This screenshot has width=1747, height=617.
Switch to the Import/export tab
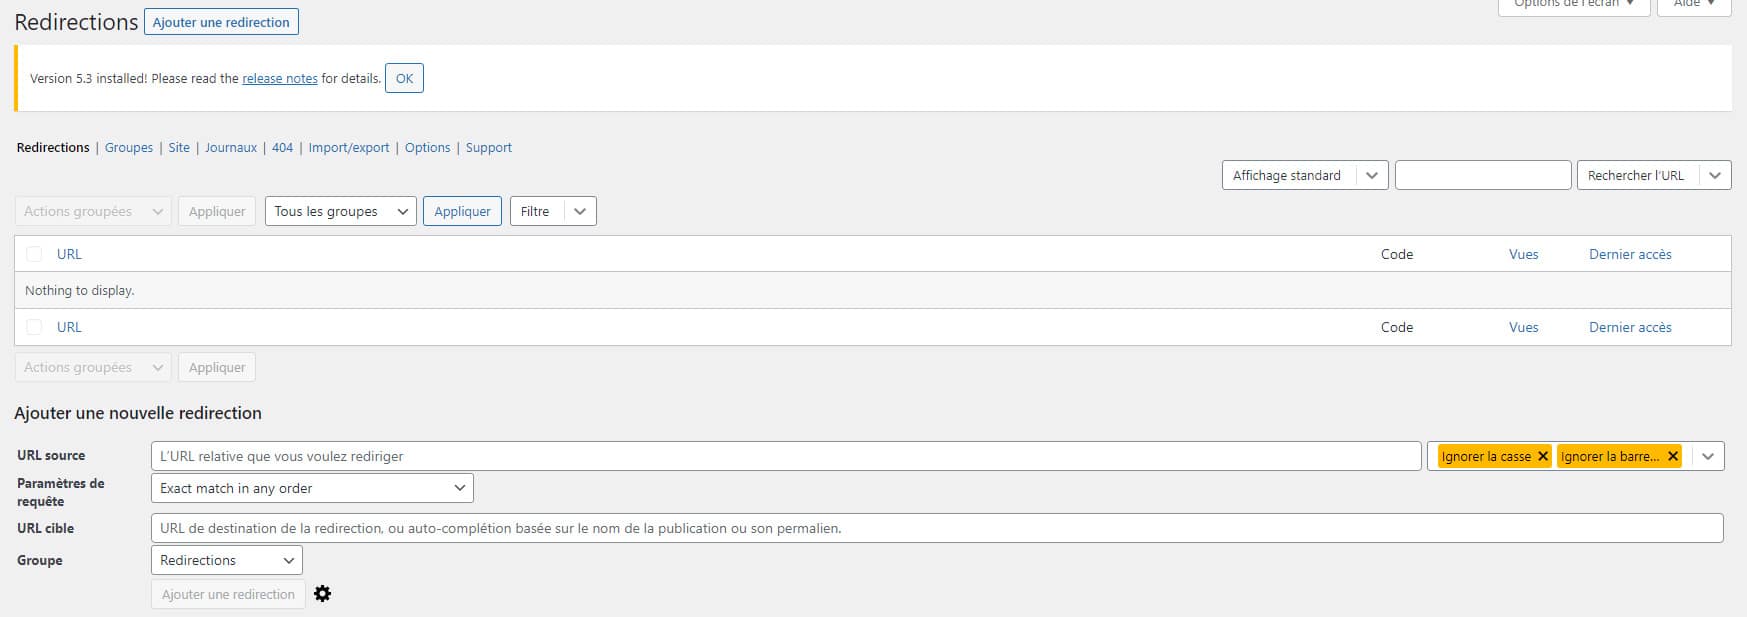[349, 147]
